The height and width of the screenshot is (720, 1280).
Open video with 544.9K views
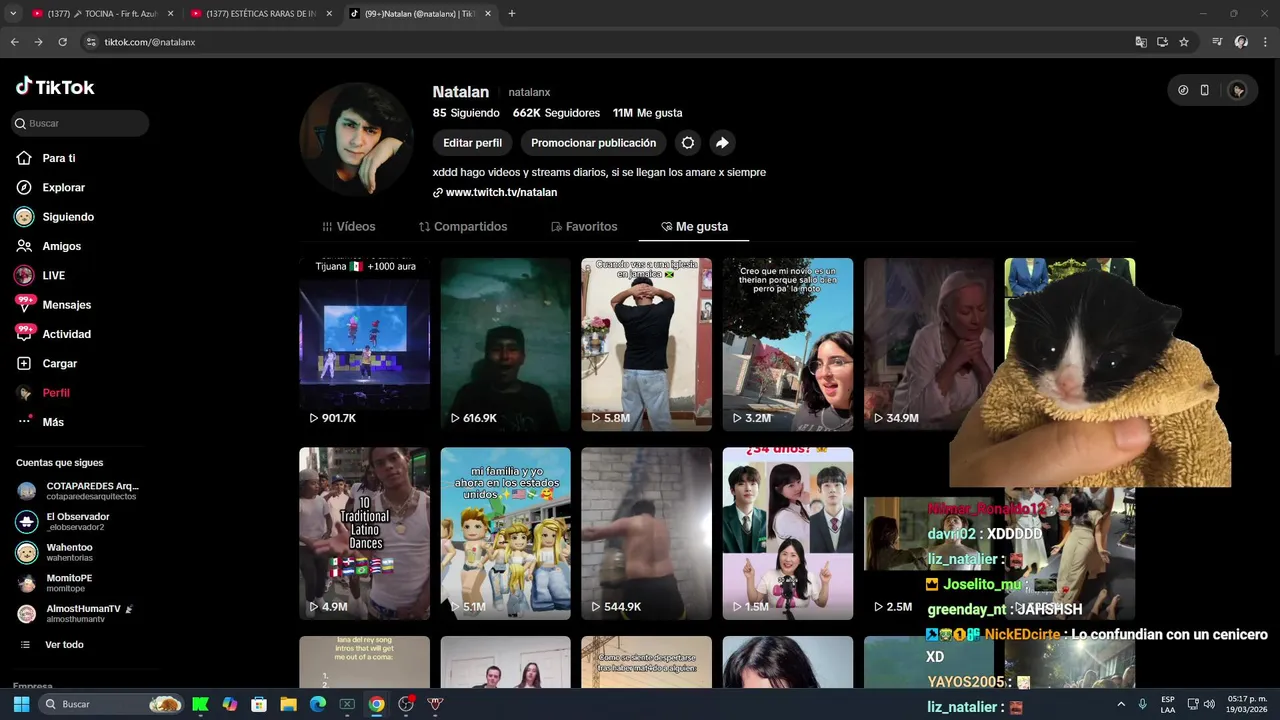pyautogui.click(x=647, y=533)
